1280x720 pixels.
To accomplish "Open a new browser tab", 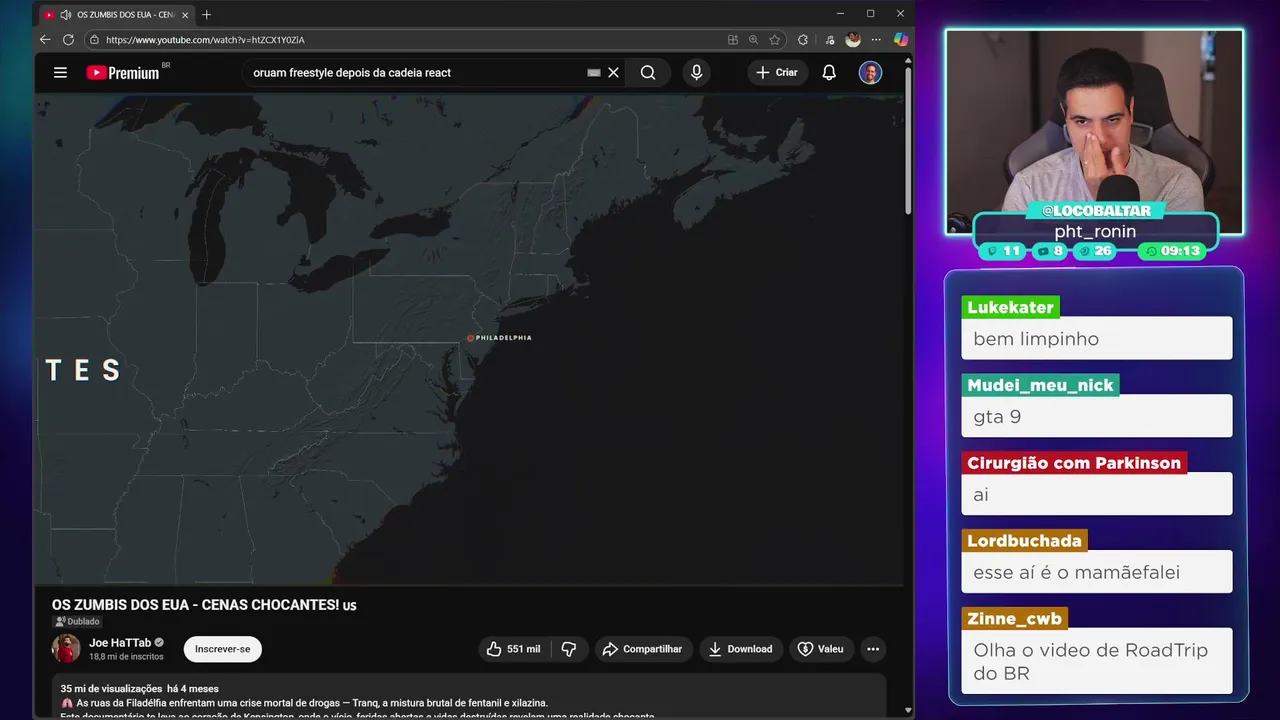I will coord(207,15).
